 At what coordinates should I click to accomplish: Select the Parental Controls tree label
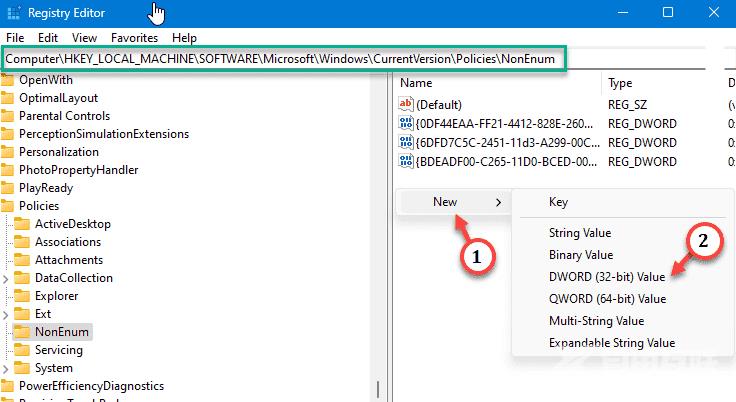point(64,116)
